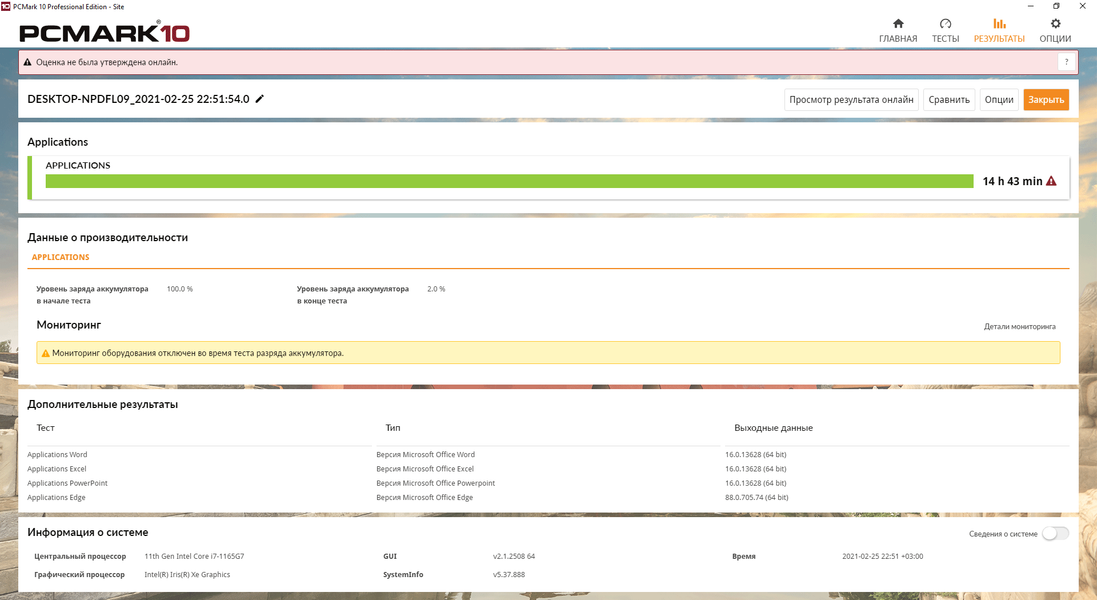Click the 100.0 % starting battery value

(x=180, y=289)
